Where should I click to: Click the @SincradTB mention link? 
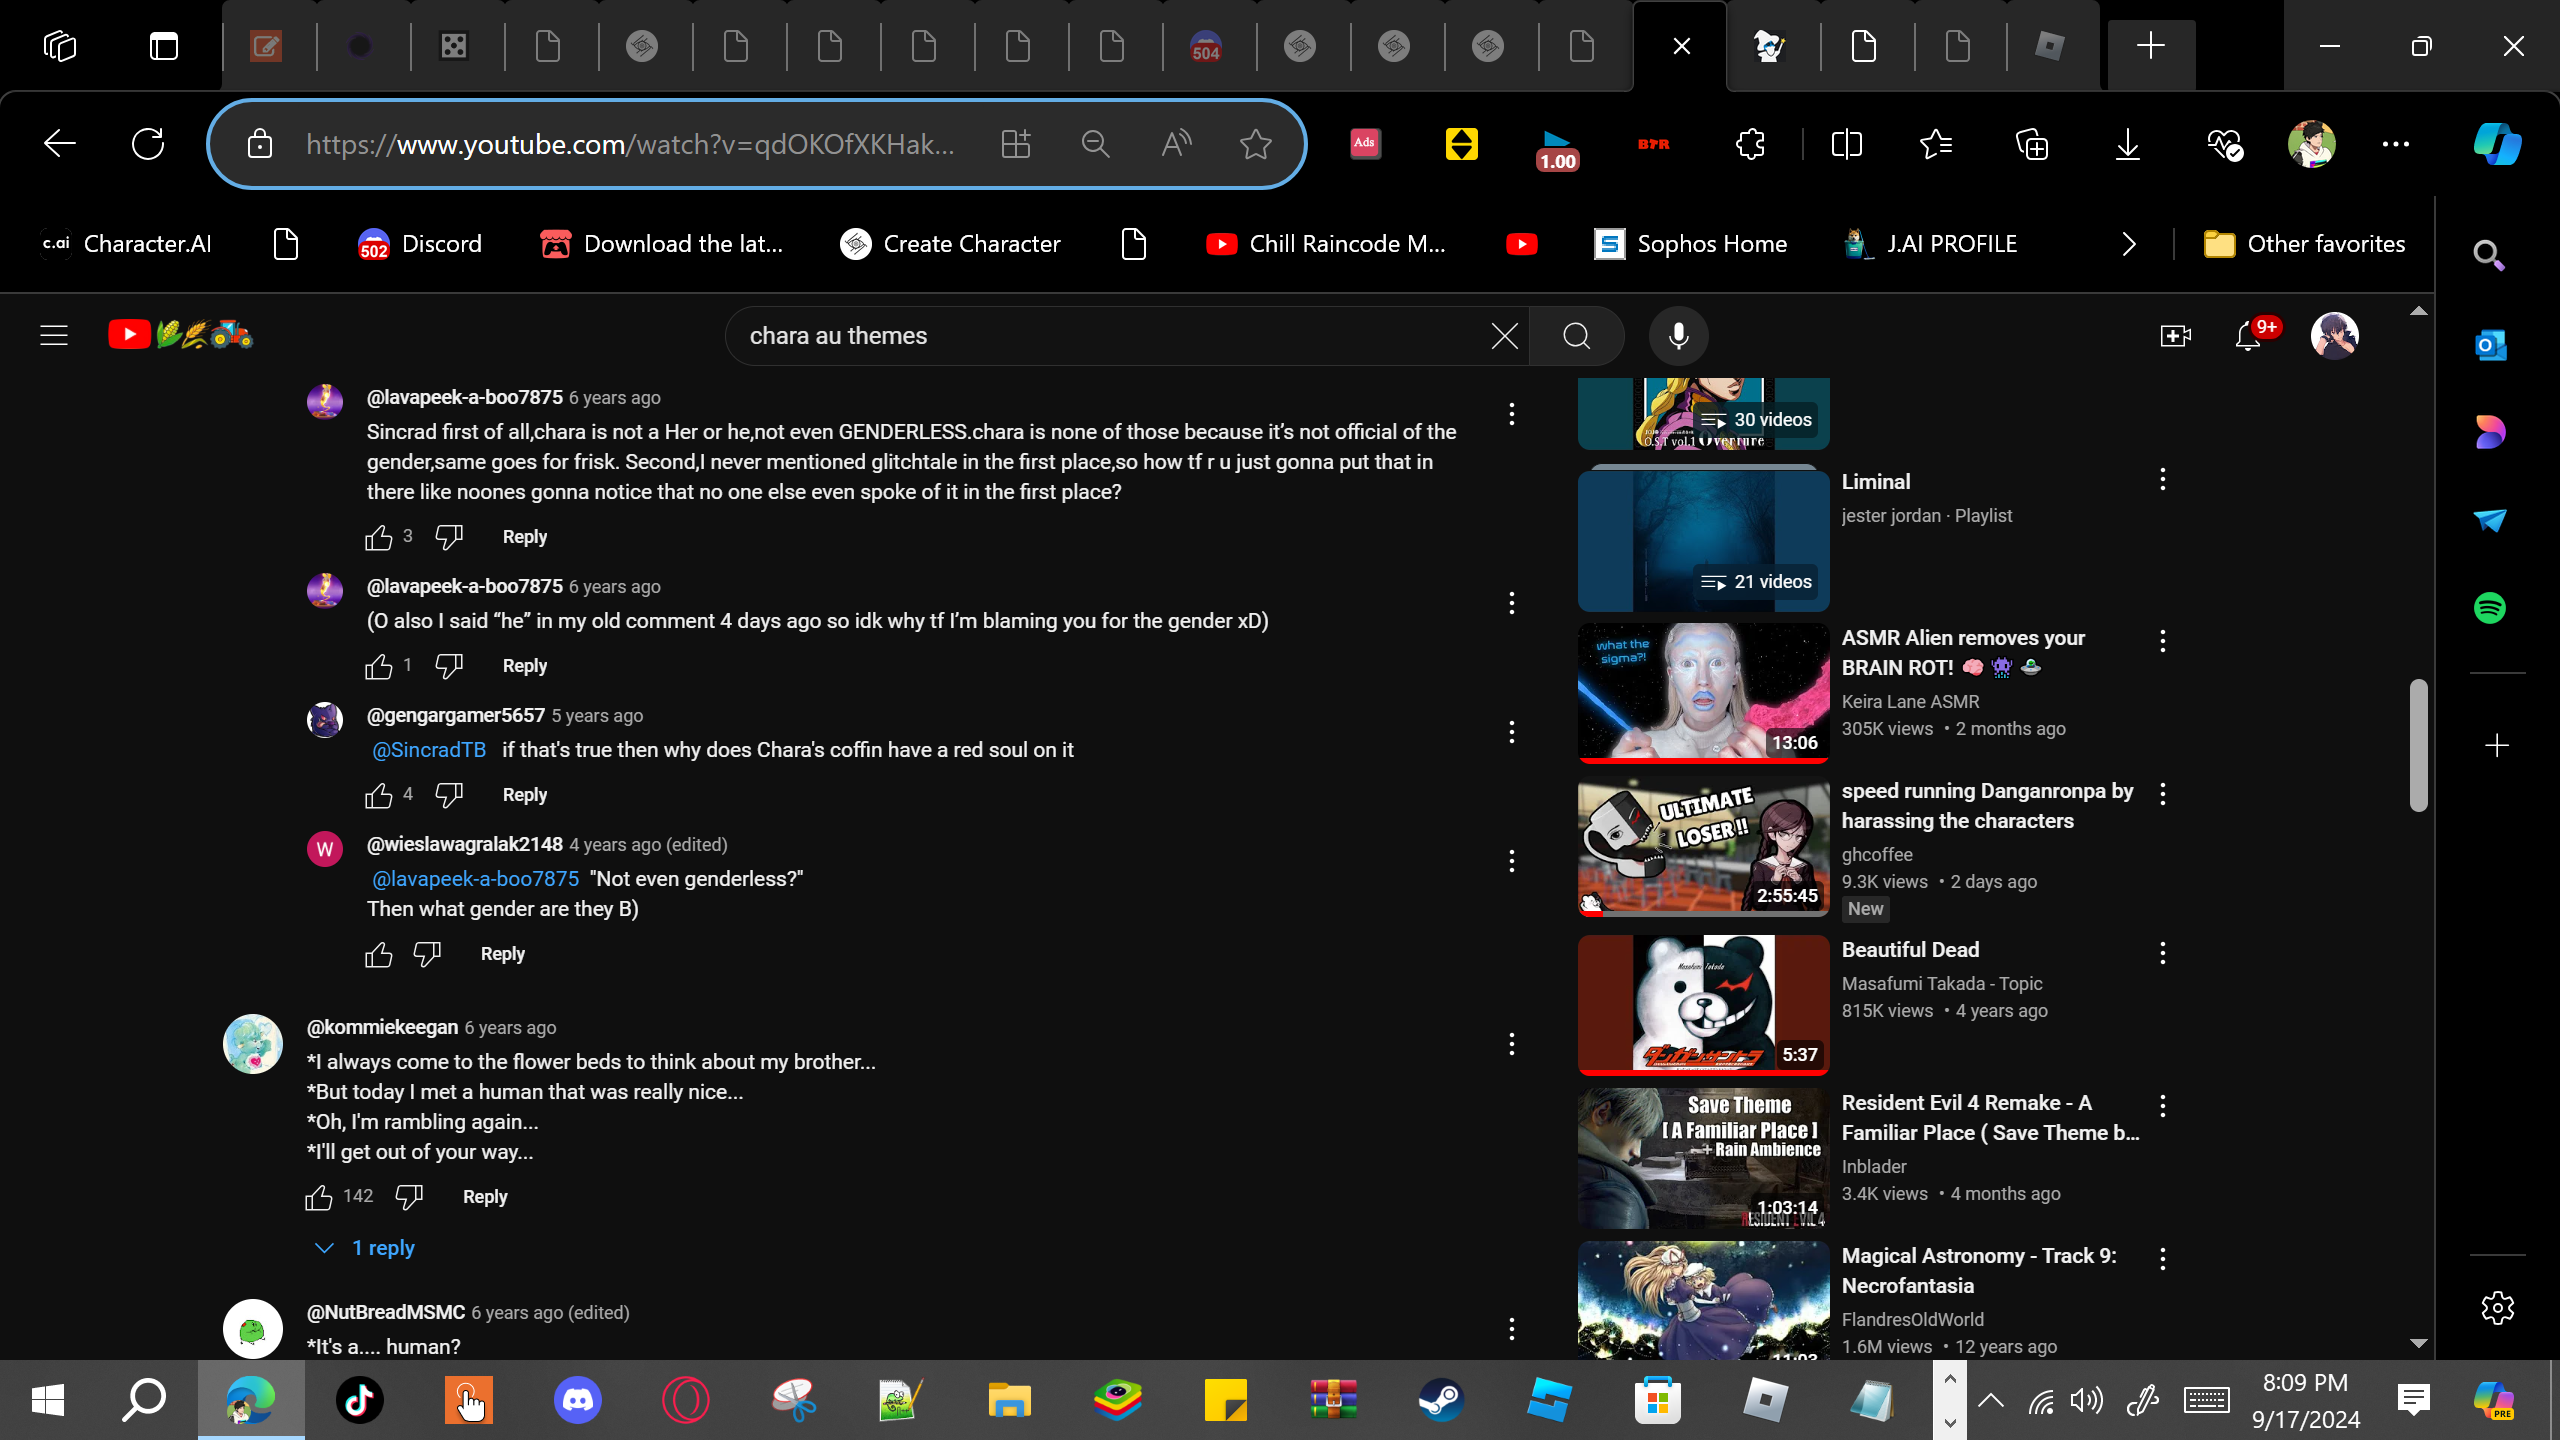(429, 750)
